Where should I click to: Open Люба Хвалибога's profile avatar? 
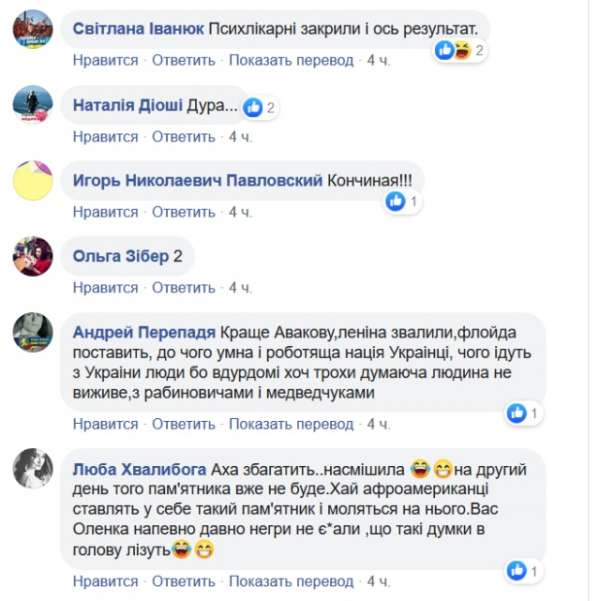32,468
